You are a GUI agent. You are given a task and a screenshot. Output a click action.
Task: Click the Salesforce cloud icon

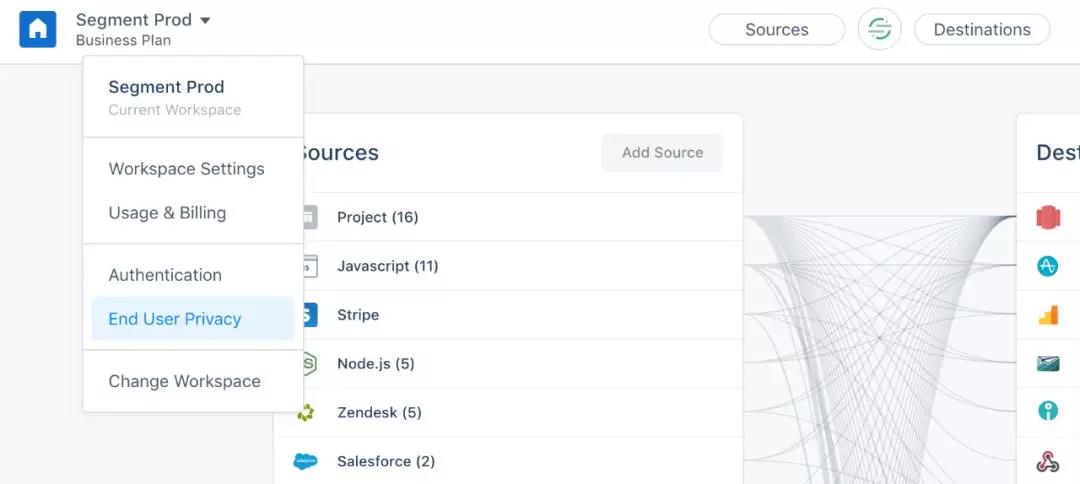(305, 461)
